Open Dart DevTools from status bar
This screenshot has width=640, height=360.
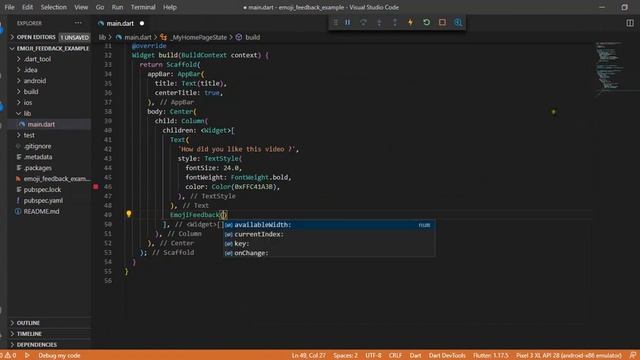(447, 356)
